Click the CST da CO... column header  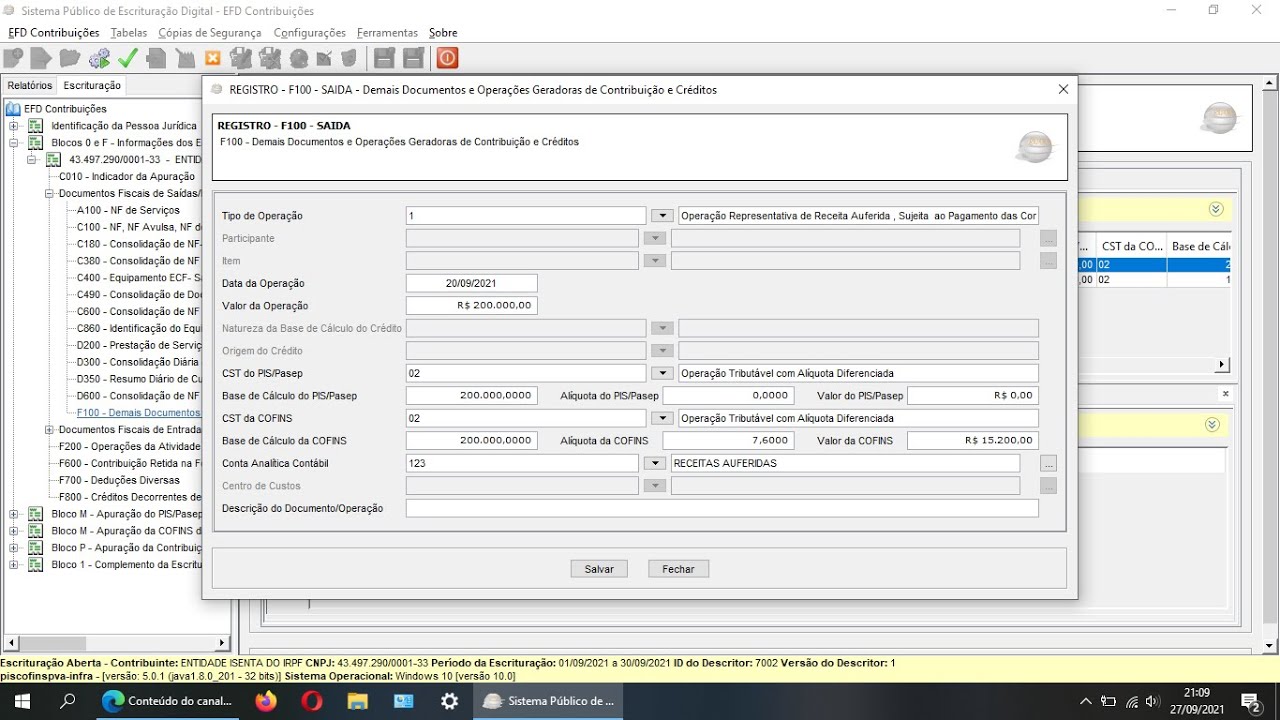click(1131, 246)
